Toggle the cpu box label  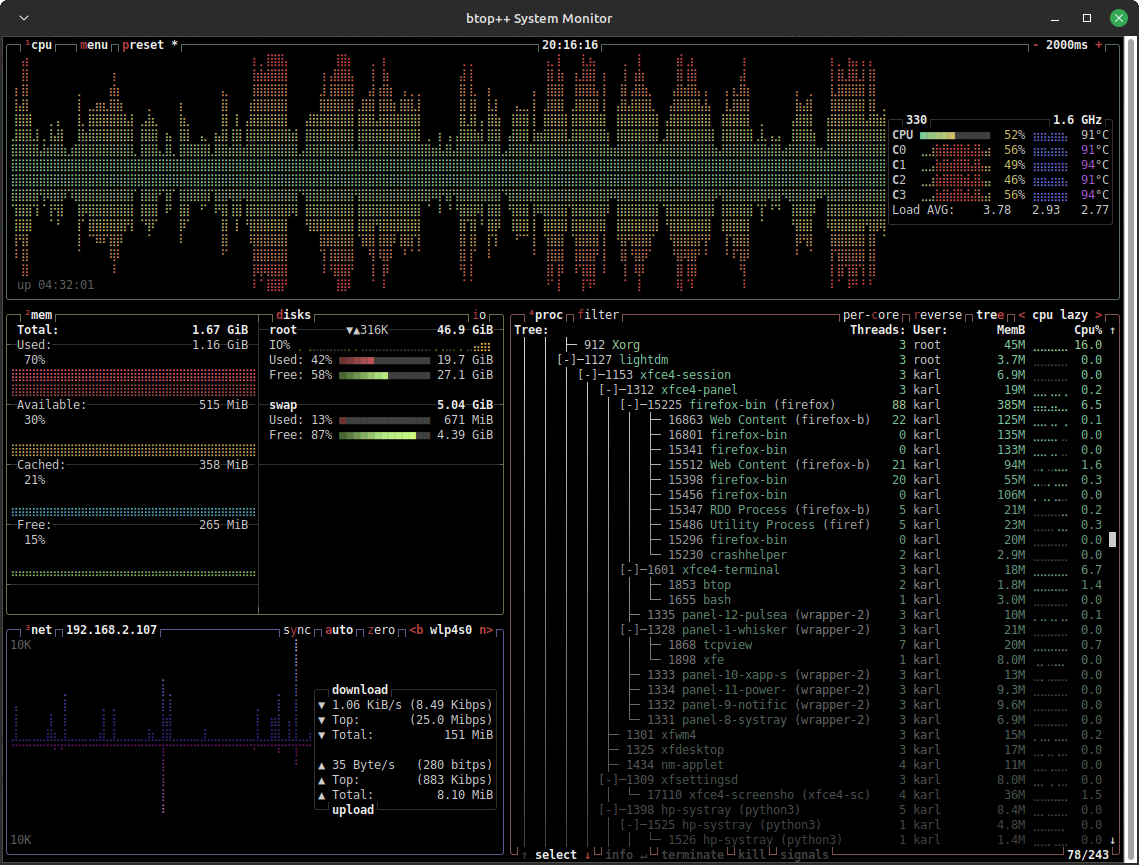(39, 45)
